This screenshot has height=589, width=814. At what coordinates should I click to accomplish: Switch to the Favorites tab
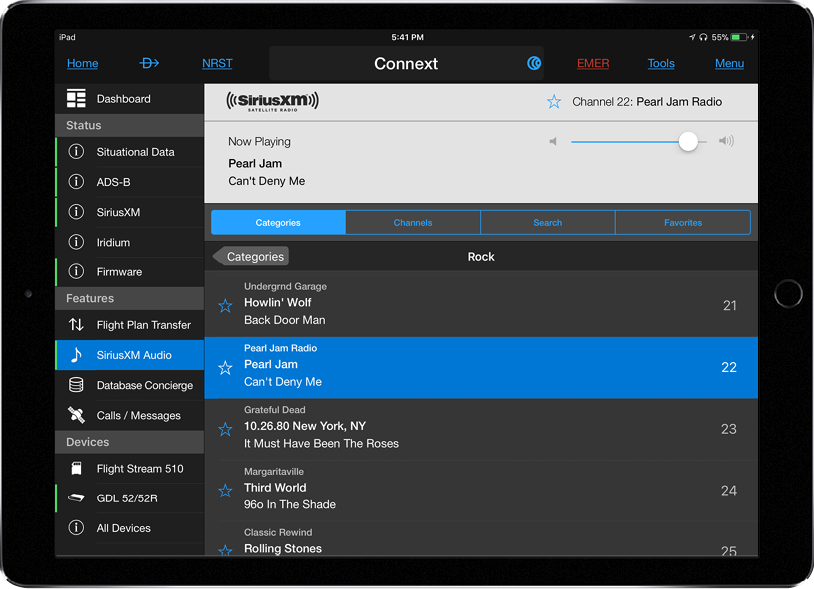[x=683, y=223]
